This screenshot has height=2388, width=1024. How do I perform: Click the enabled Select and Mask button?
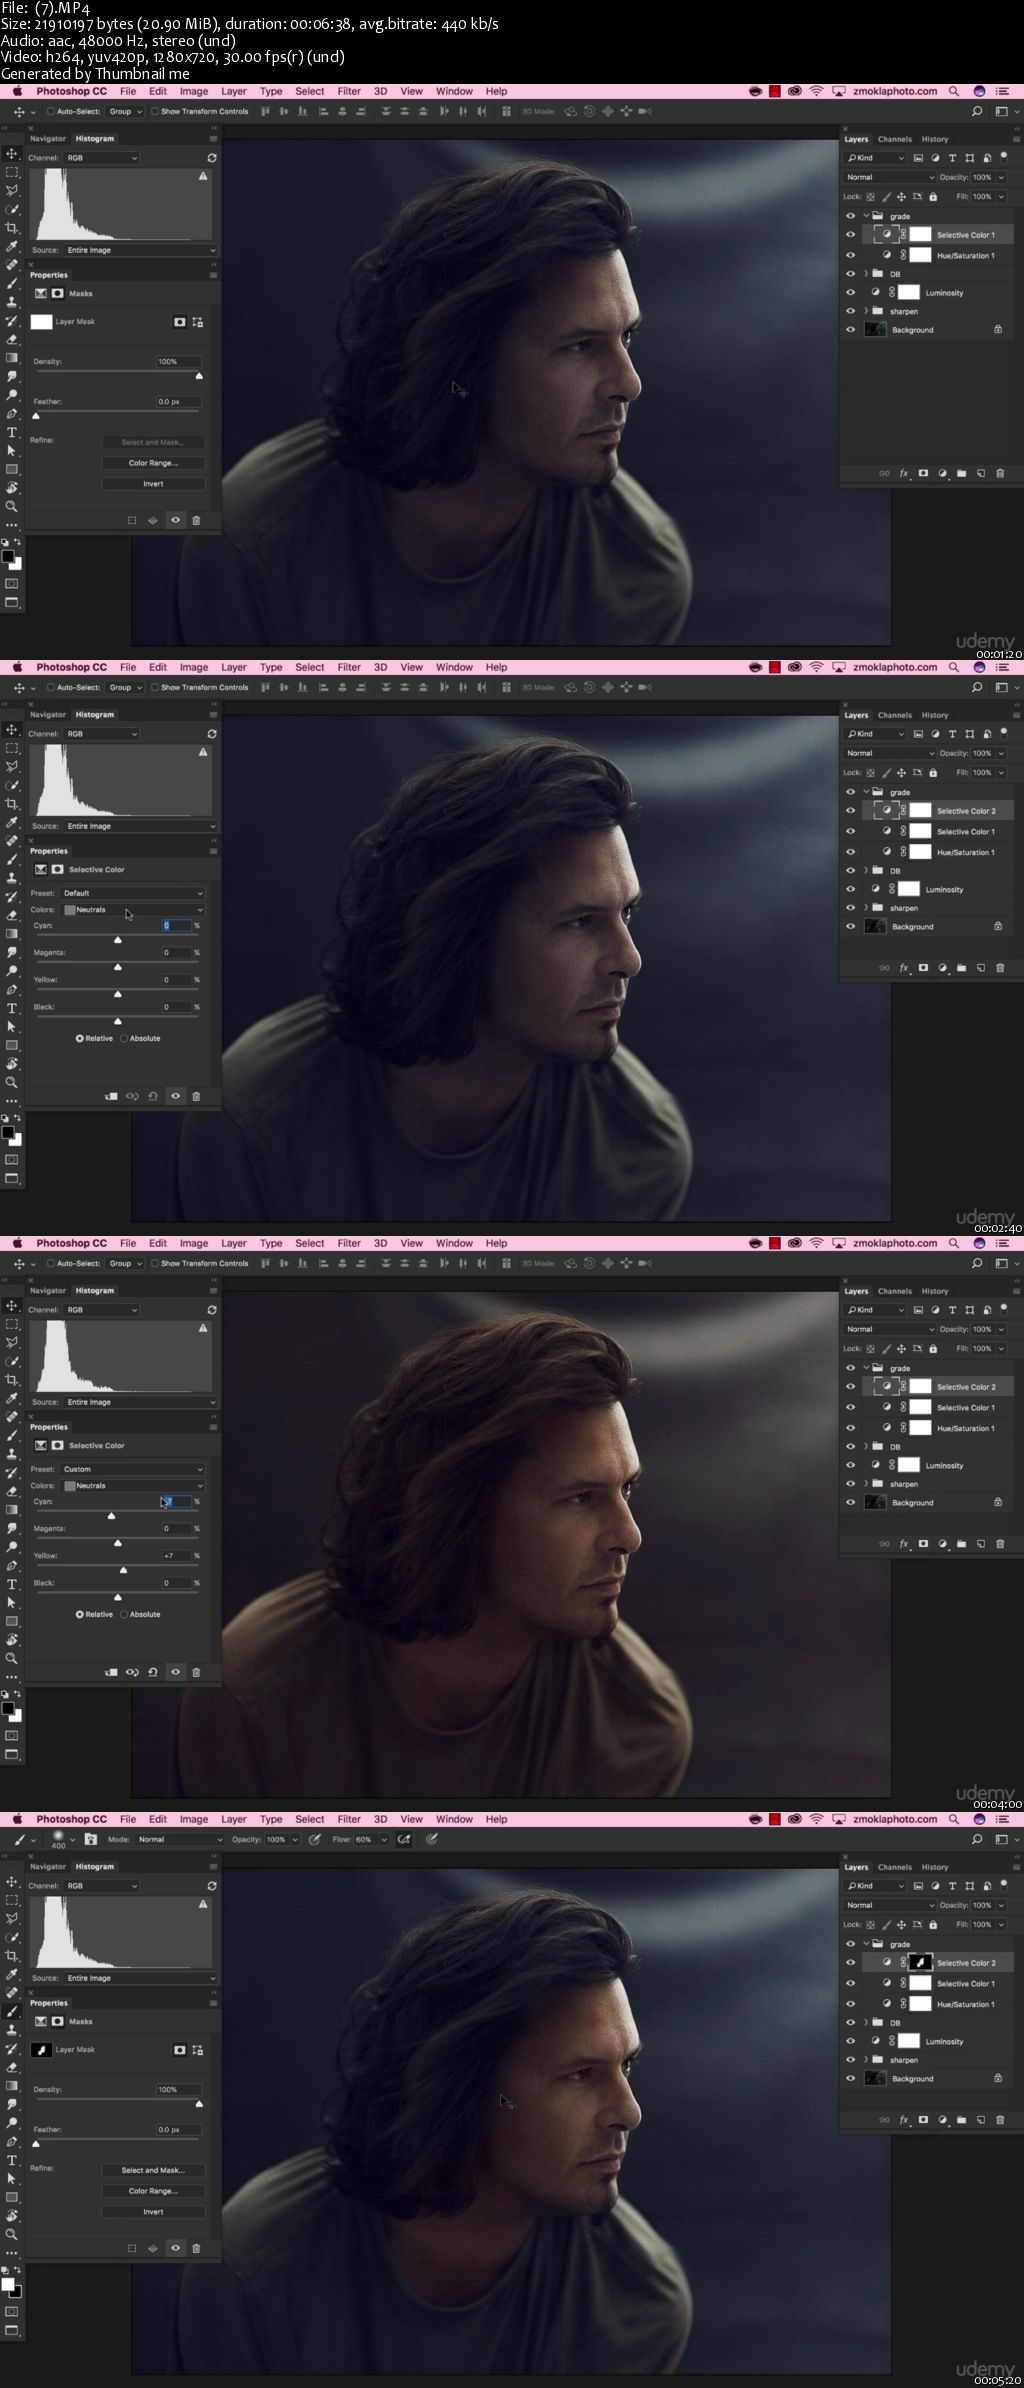(x=153, y=2170)
